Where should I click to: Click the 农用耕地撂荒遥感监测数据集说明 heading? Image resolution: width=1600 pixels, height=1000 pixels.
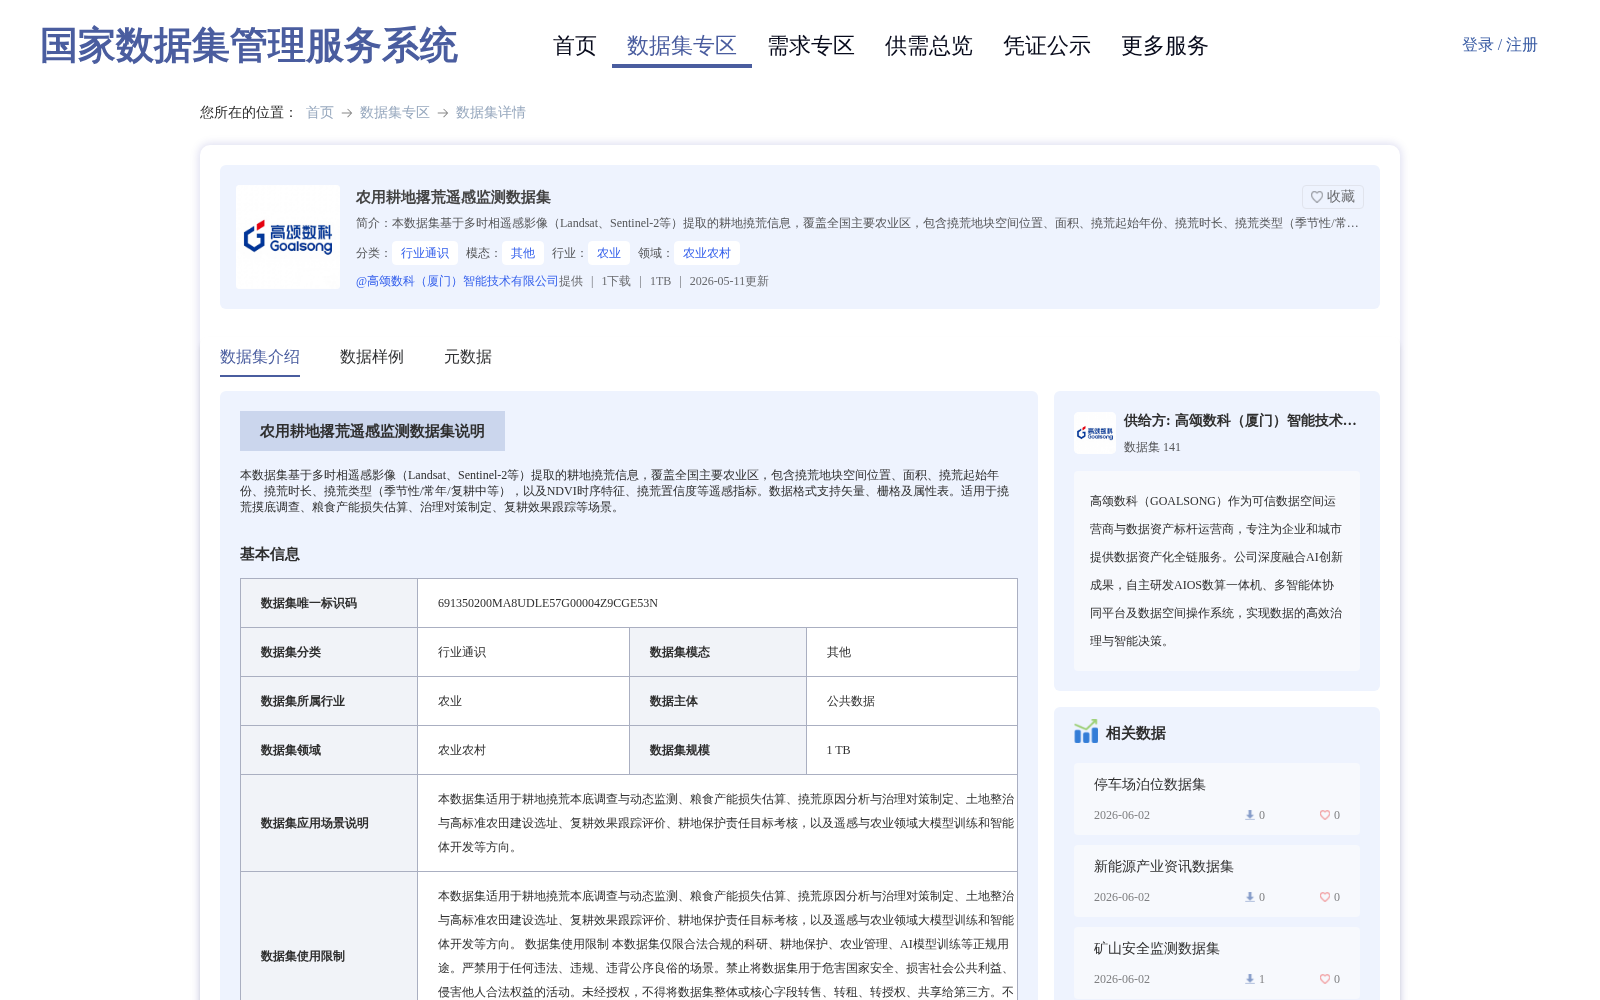(372, 431)
